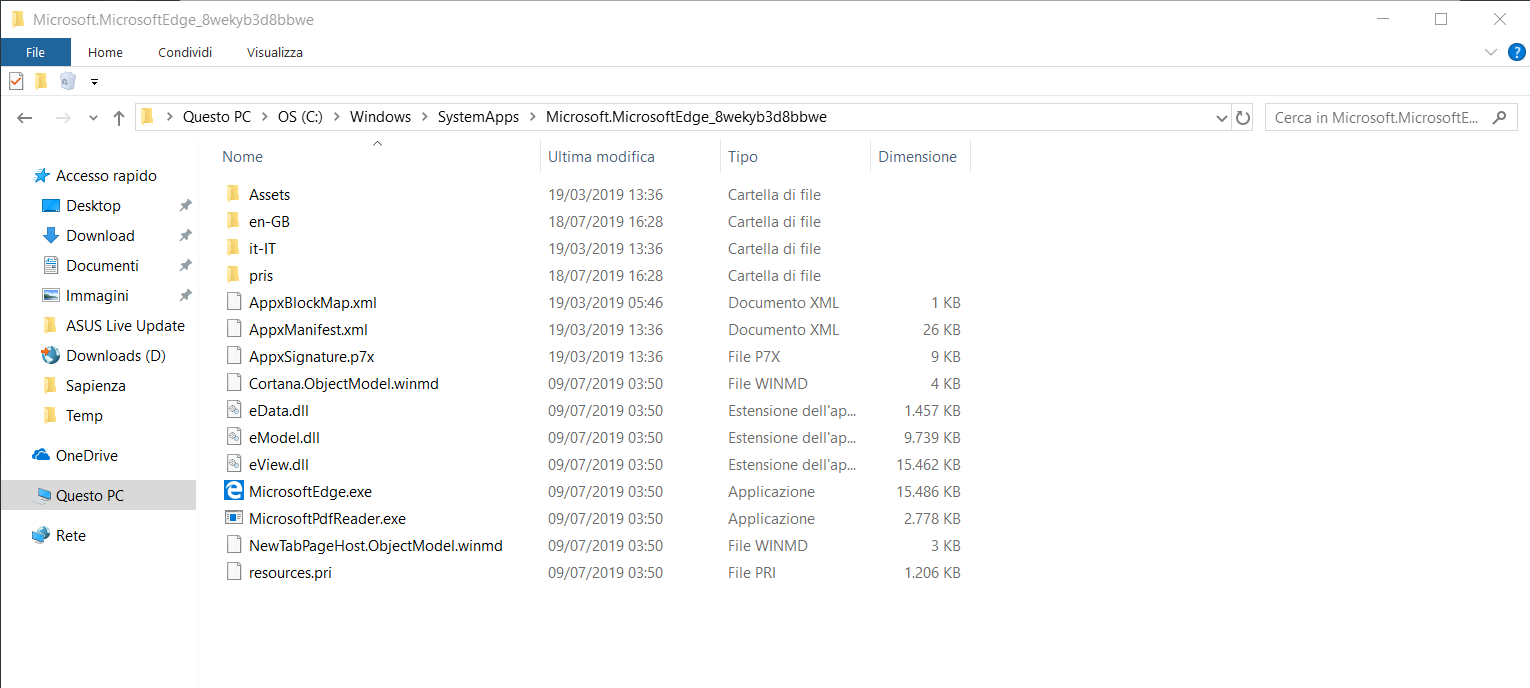The image size is (1530, 688).
Task: Click SystemApps in the address breadcrumb
Action: (478, 117)
